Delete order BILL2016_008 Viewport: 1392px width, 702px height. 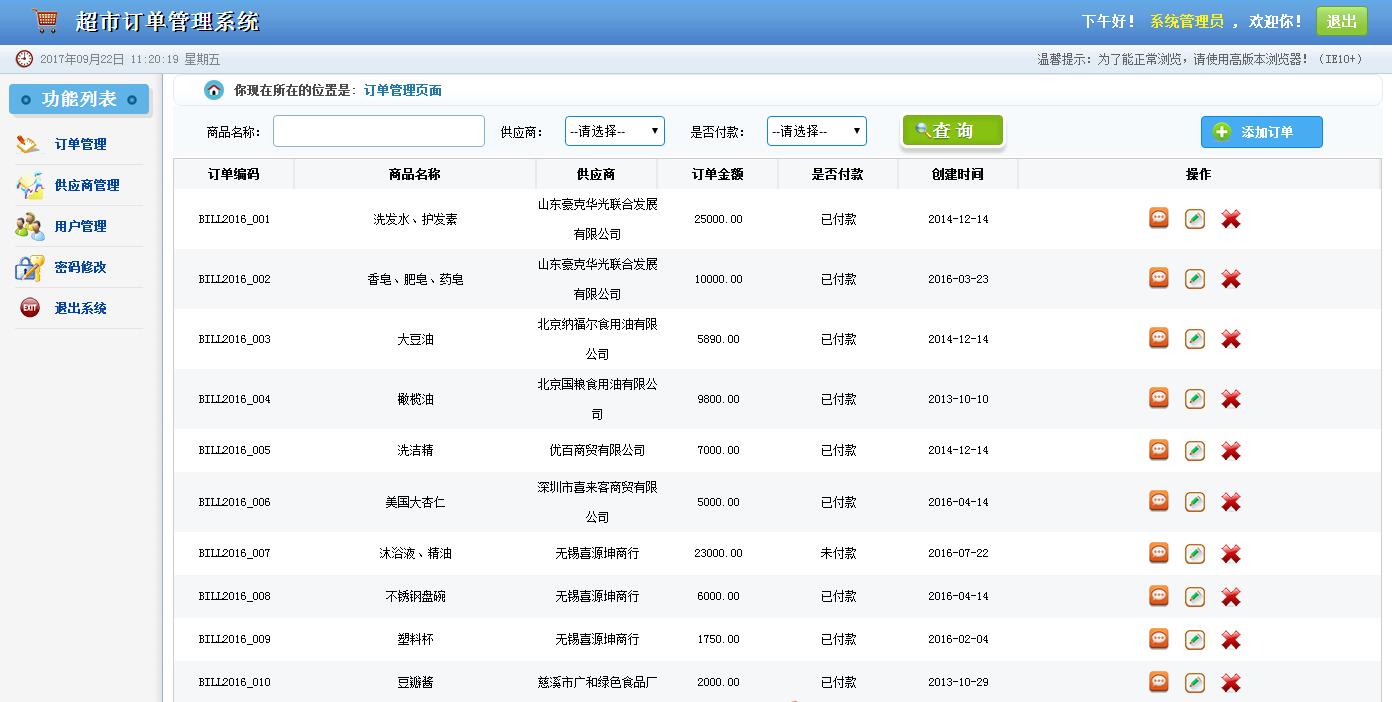1231,597
